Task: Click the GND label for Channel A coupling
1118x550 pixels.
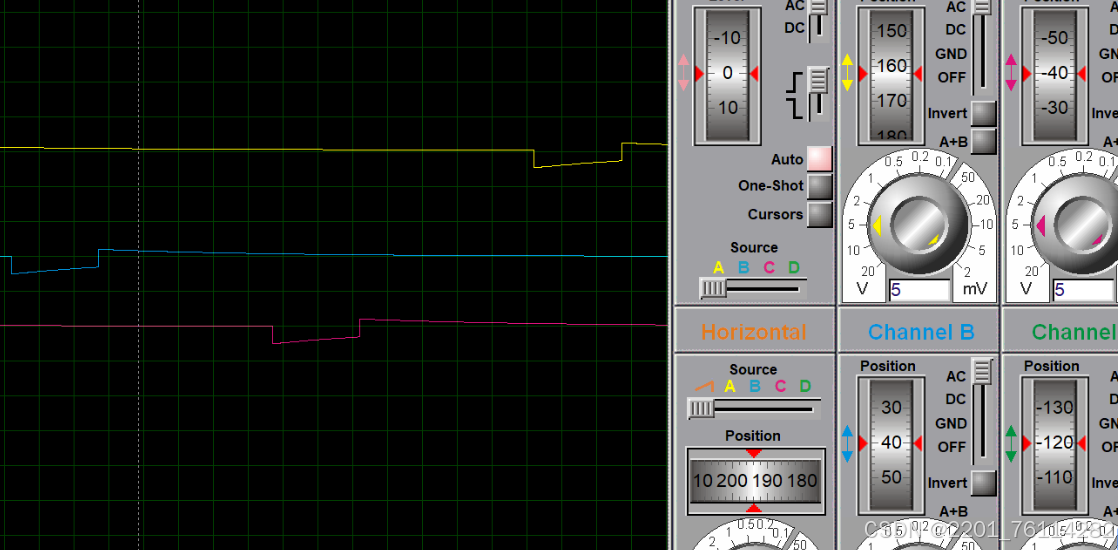Action: pos(951,54)
